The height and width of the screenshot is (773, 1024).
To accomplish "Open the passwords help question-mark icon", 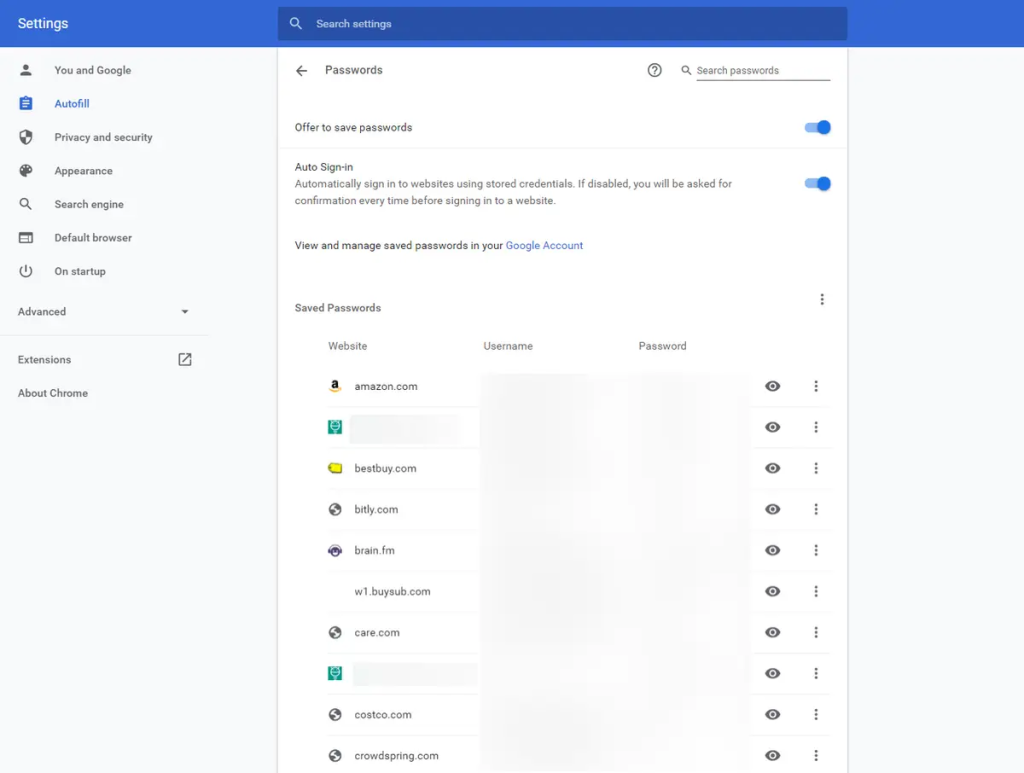I will point(654,70).
